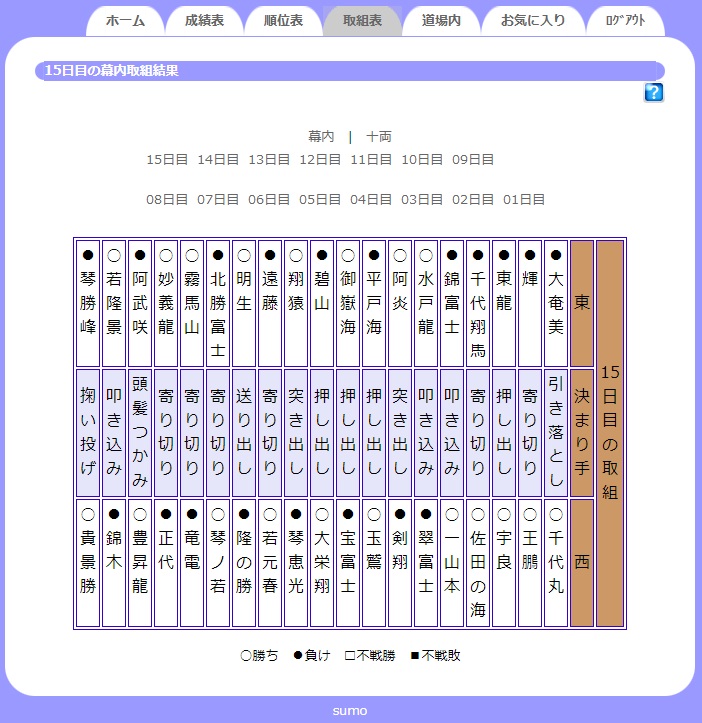Click west wrestler 千代丸
702x723 pixels.
pos(556,563)
